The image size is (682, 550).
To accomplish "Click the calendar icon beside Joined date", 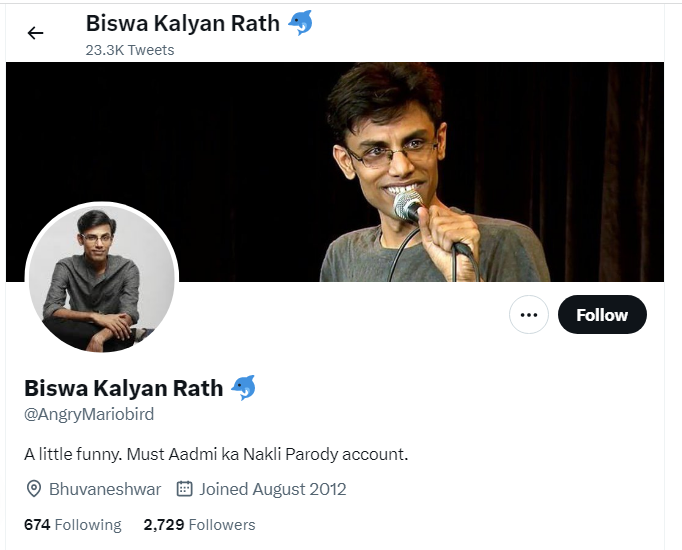I will (x=184, y=489).
